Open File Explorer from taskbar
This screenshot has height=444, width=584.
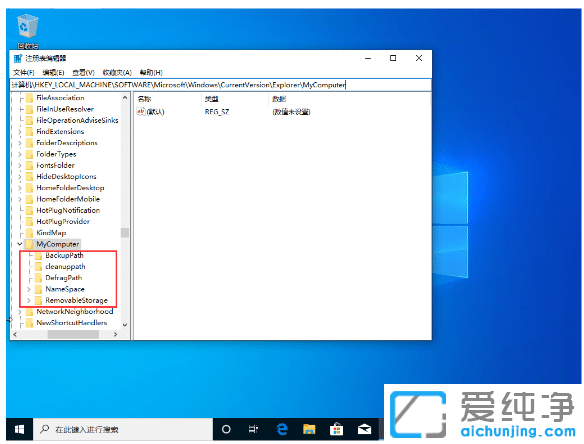pos(309,429)
